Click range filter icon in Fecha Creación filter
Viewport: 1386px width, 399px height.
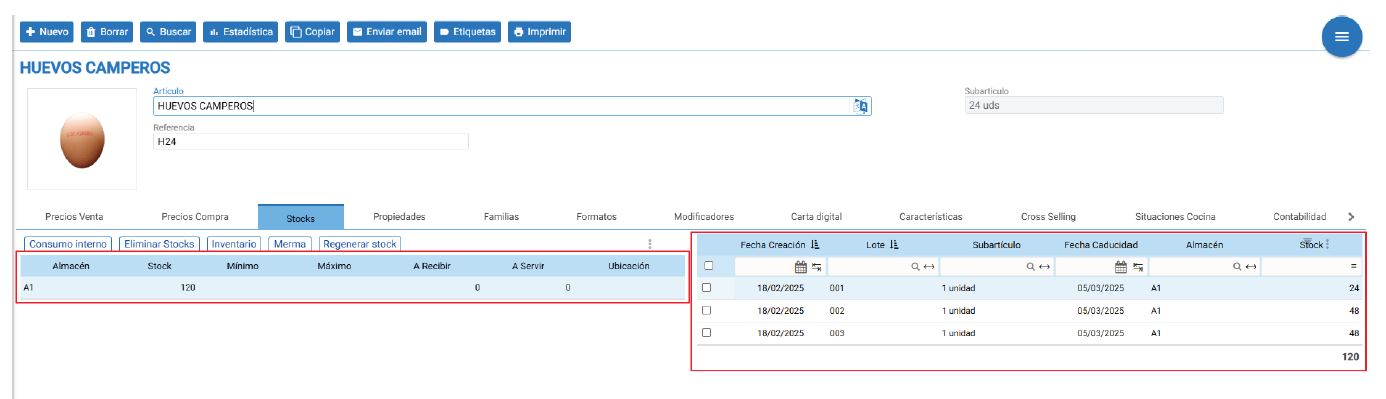[817, 267]
